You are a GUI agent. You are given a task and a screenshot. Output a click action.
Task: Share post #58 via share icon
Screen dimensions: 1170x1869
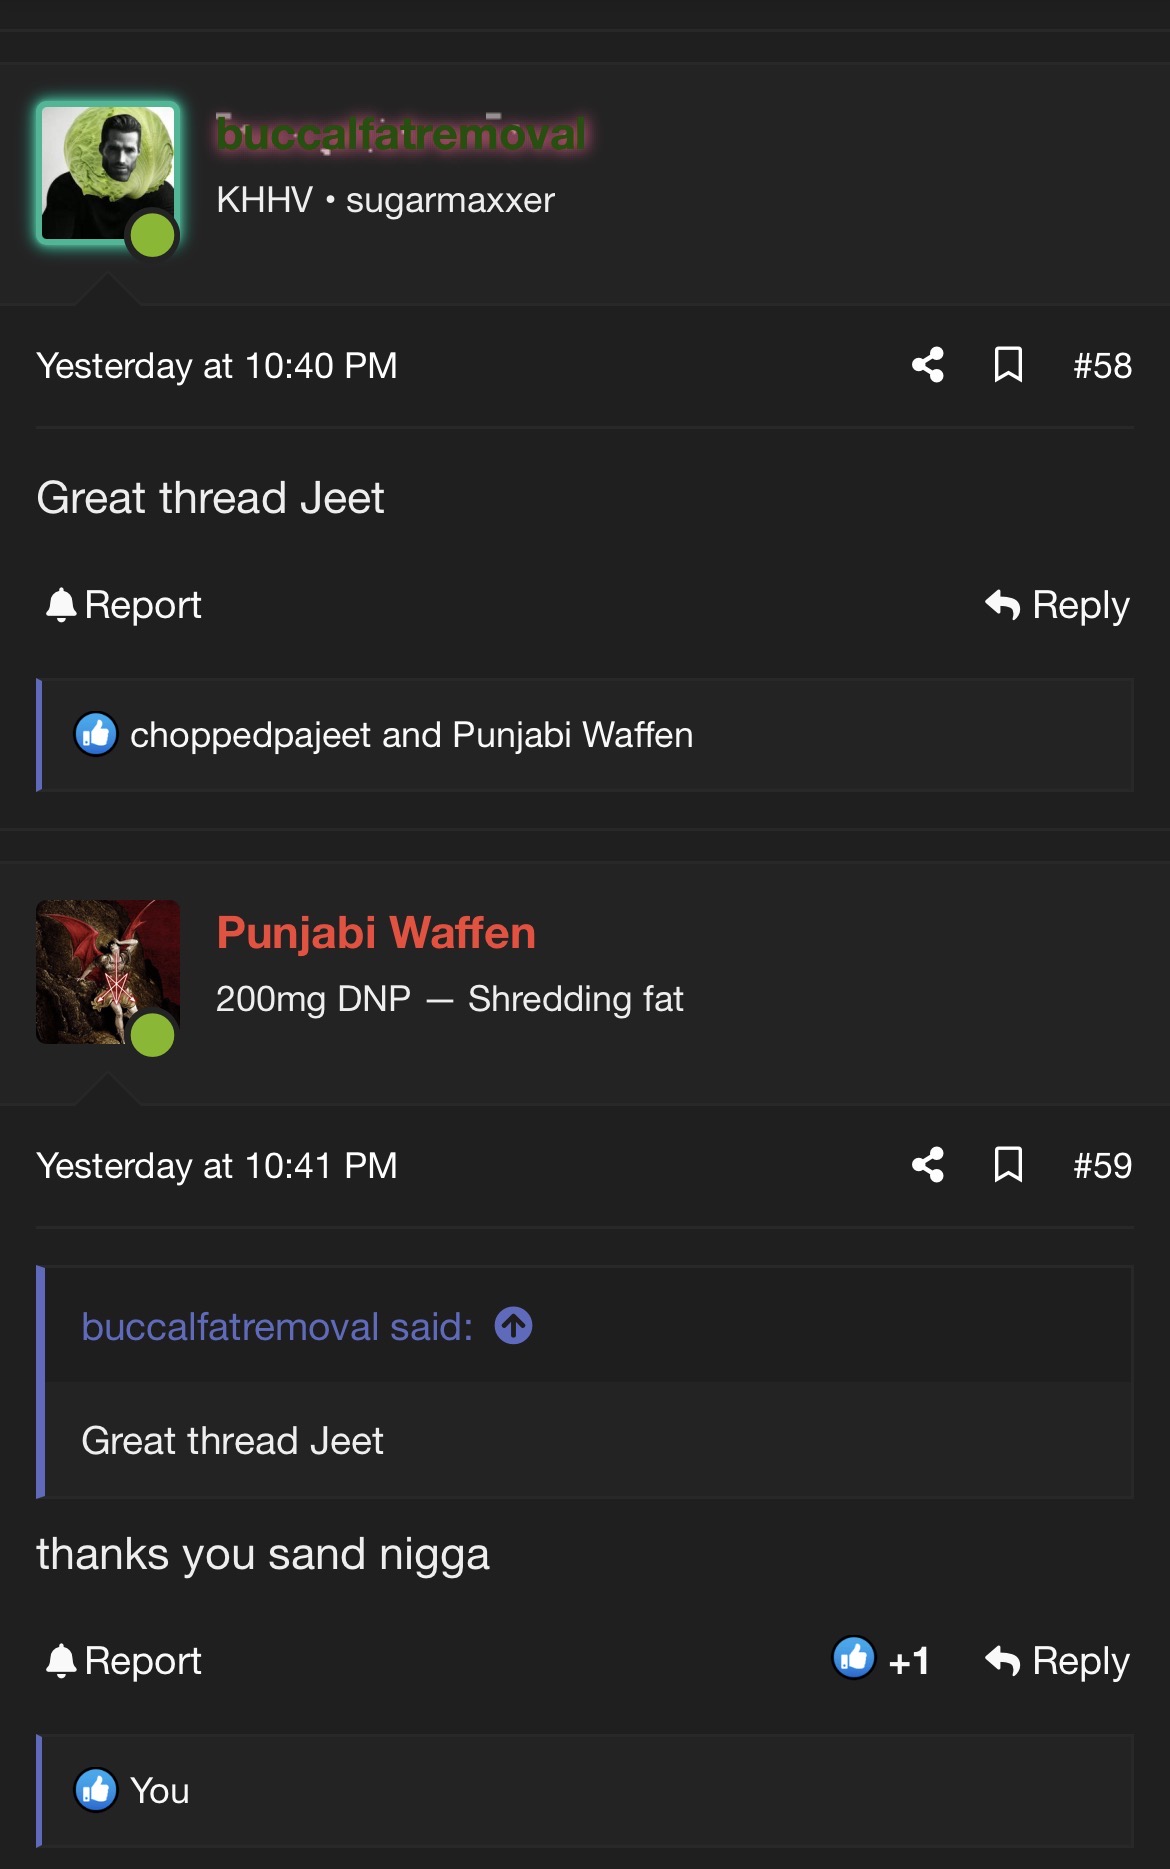click(x=928, y=365)
